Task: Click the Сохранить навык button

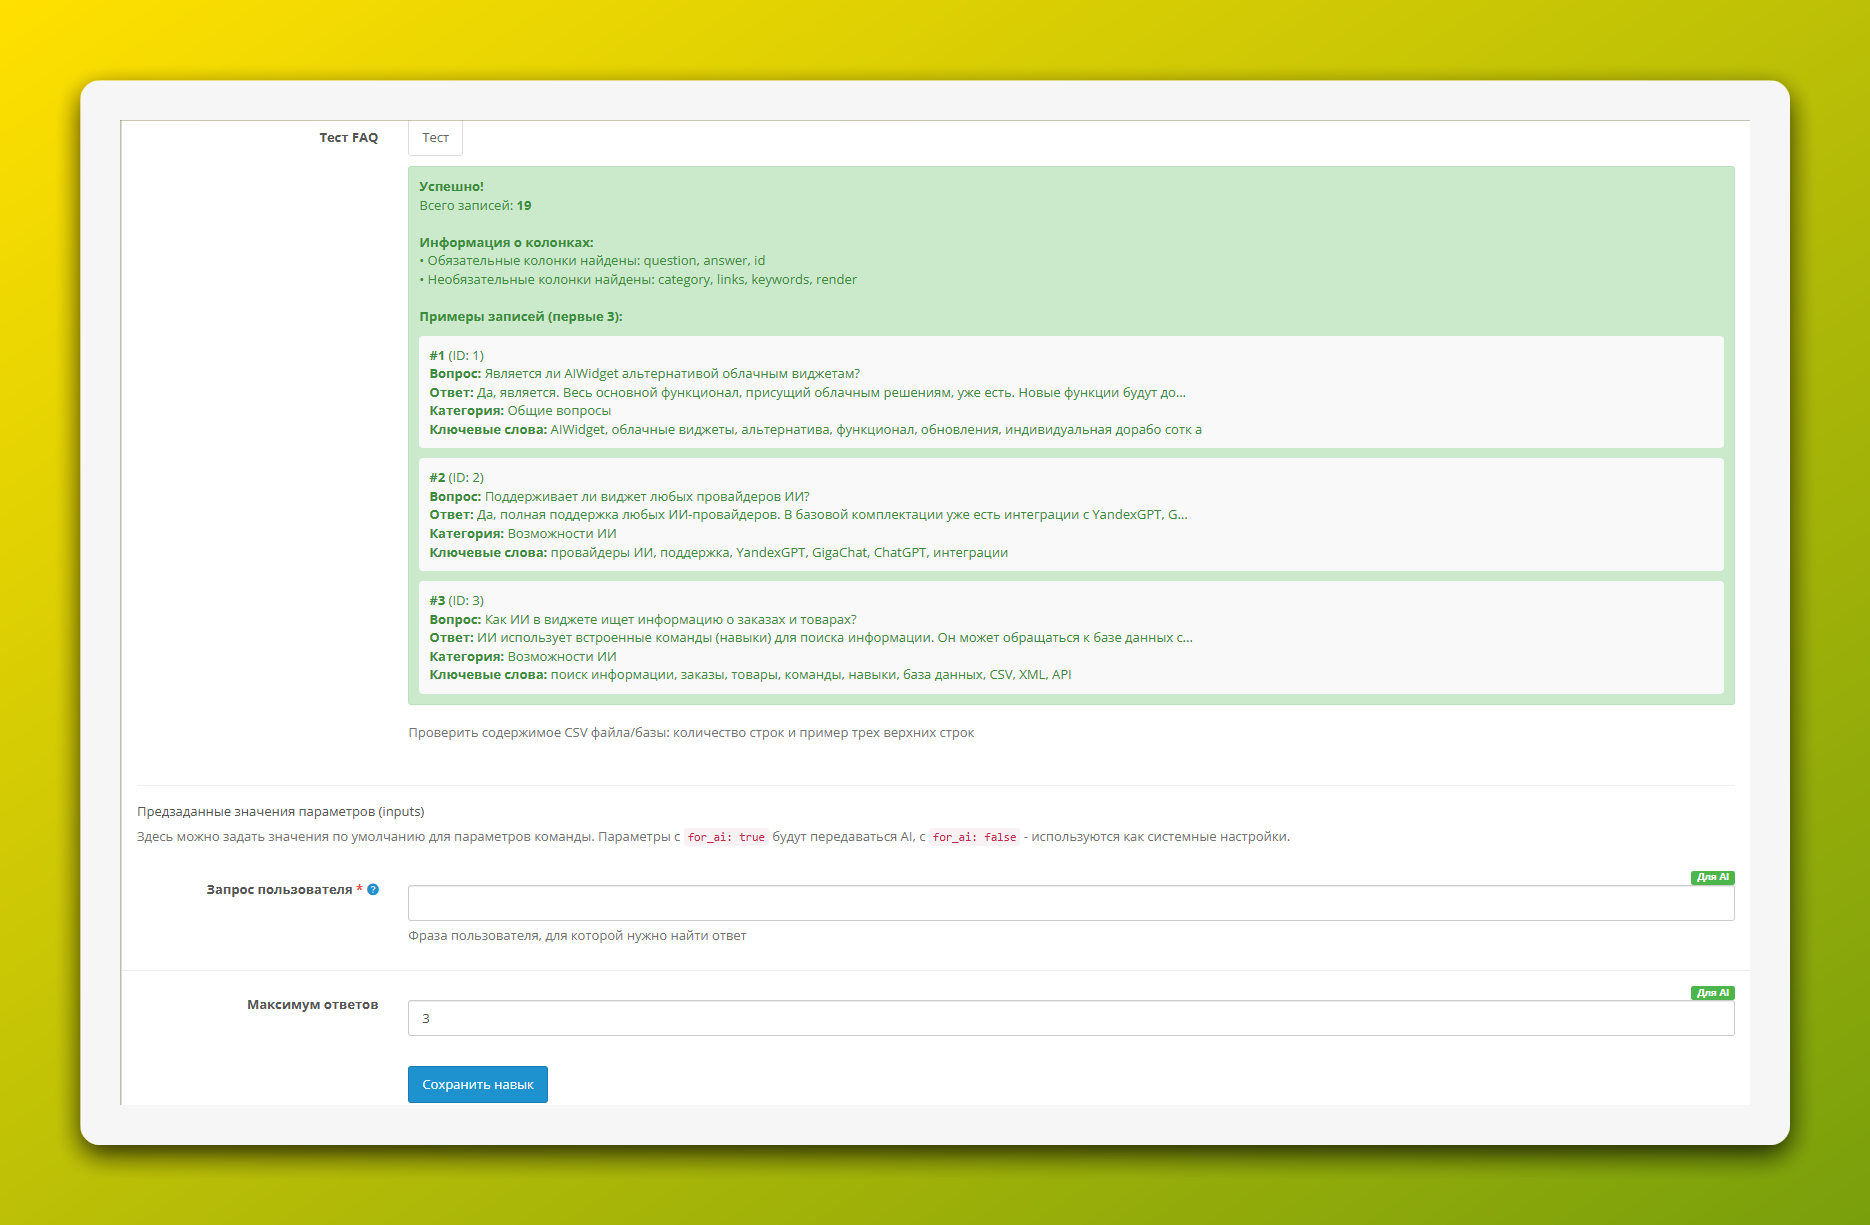Action: 477,1084
